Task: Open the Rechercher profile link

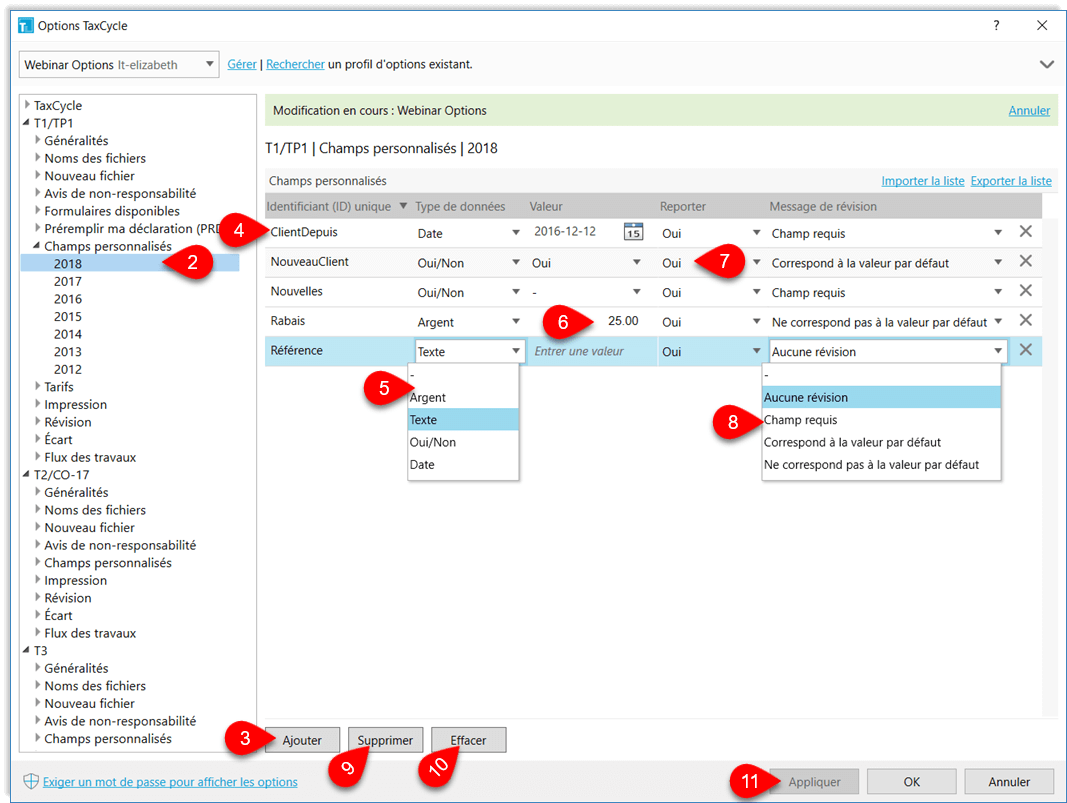Action: click(295, 65)
